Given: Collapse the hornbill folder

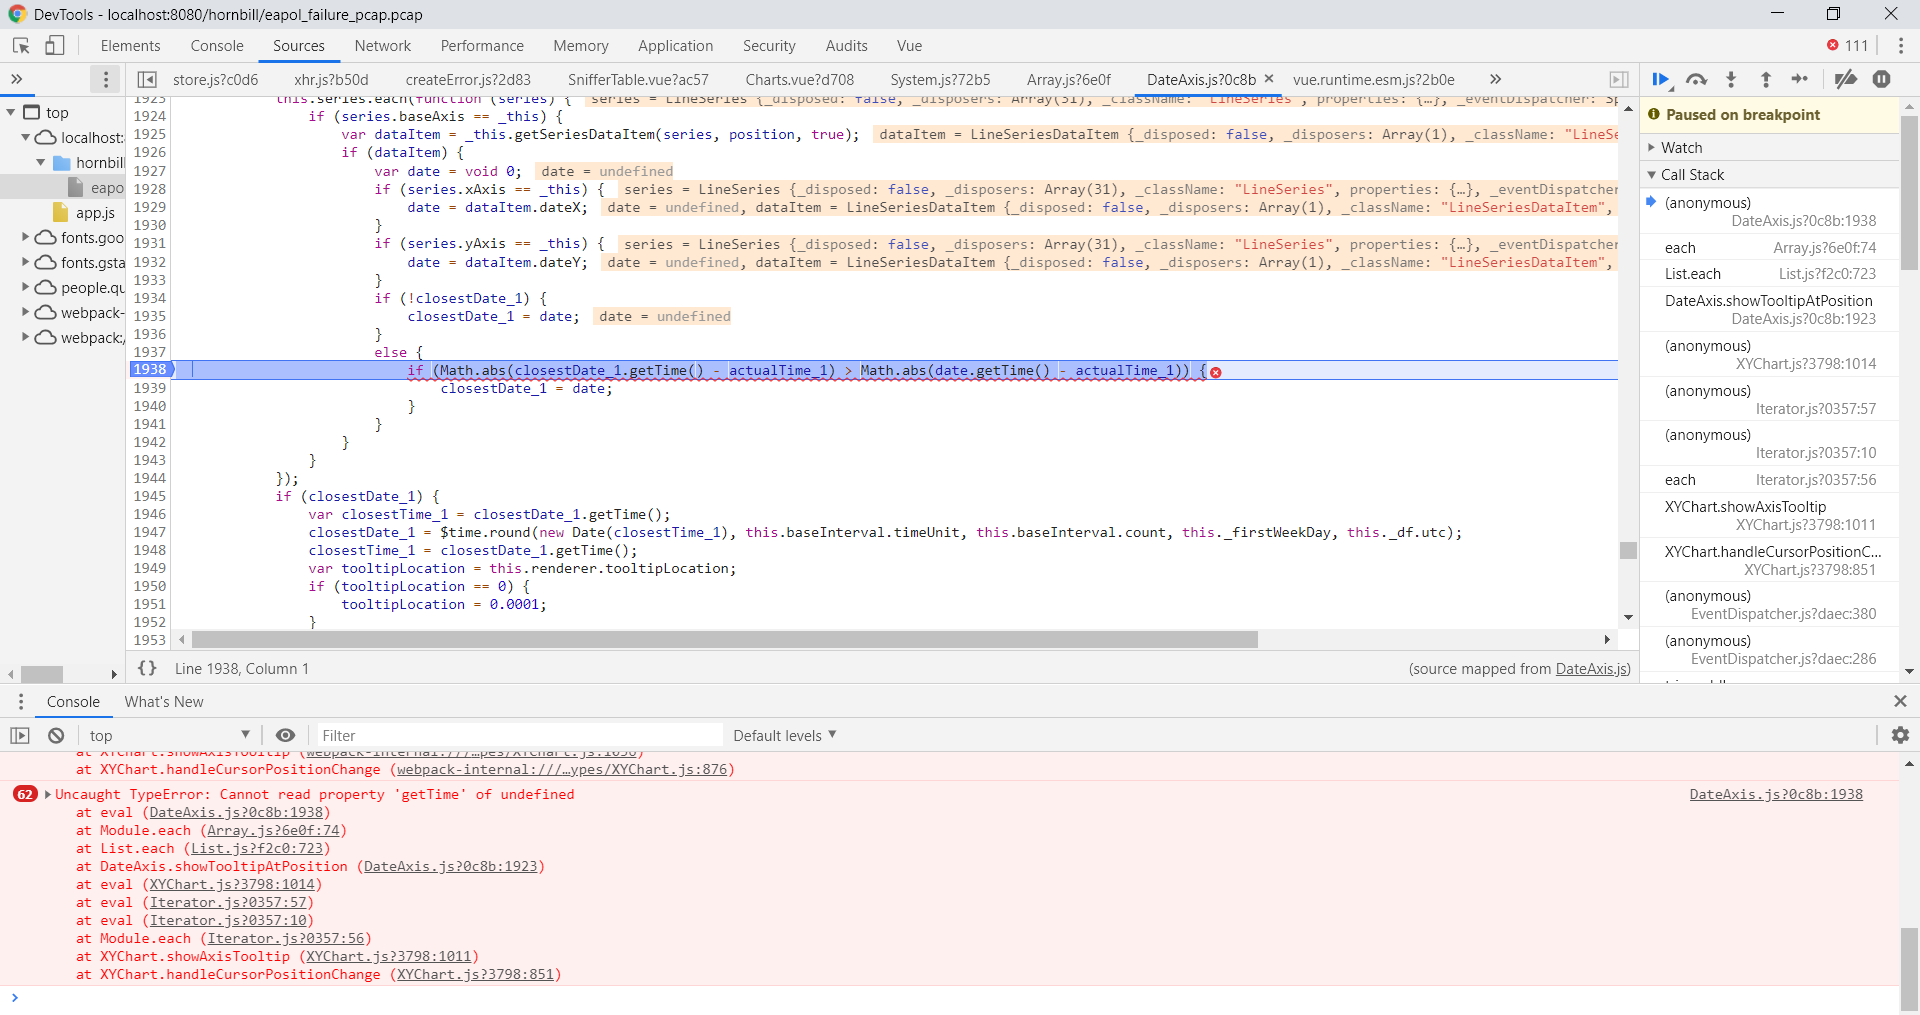Looking at the screenshot, I should coord(41,162).
